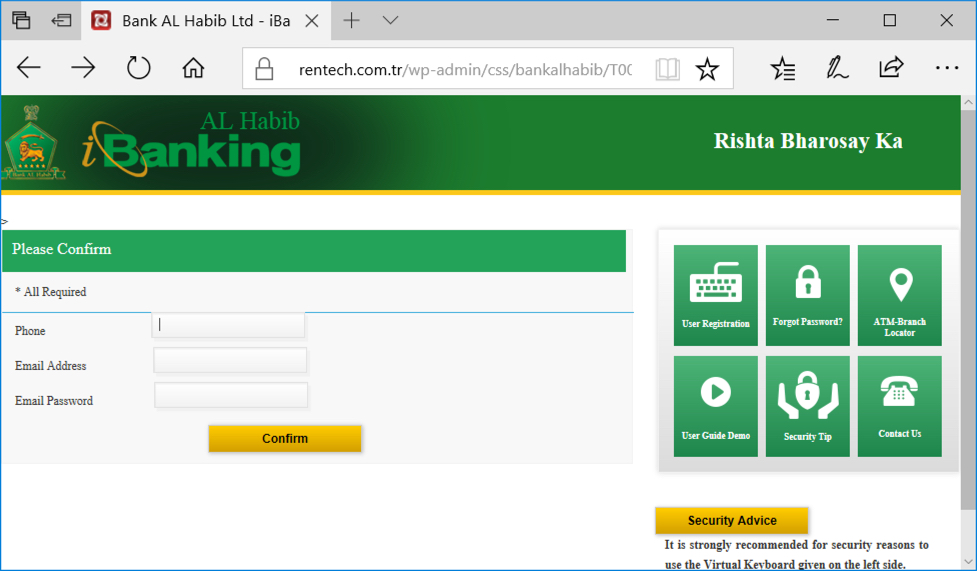Play the User Guide Demo tile
Viewport: 977px width, 571px height.
715,406
